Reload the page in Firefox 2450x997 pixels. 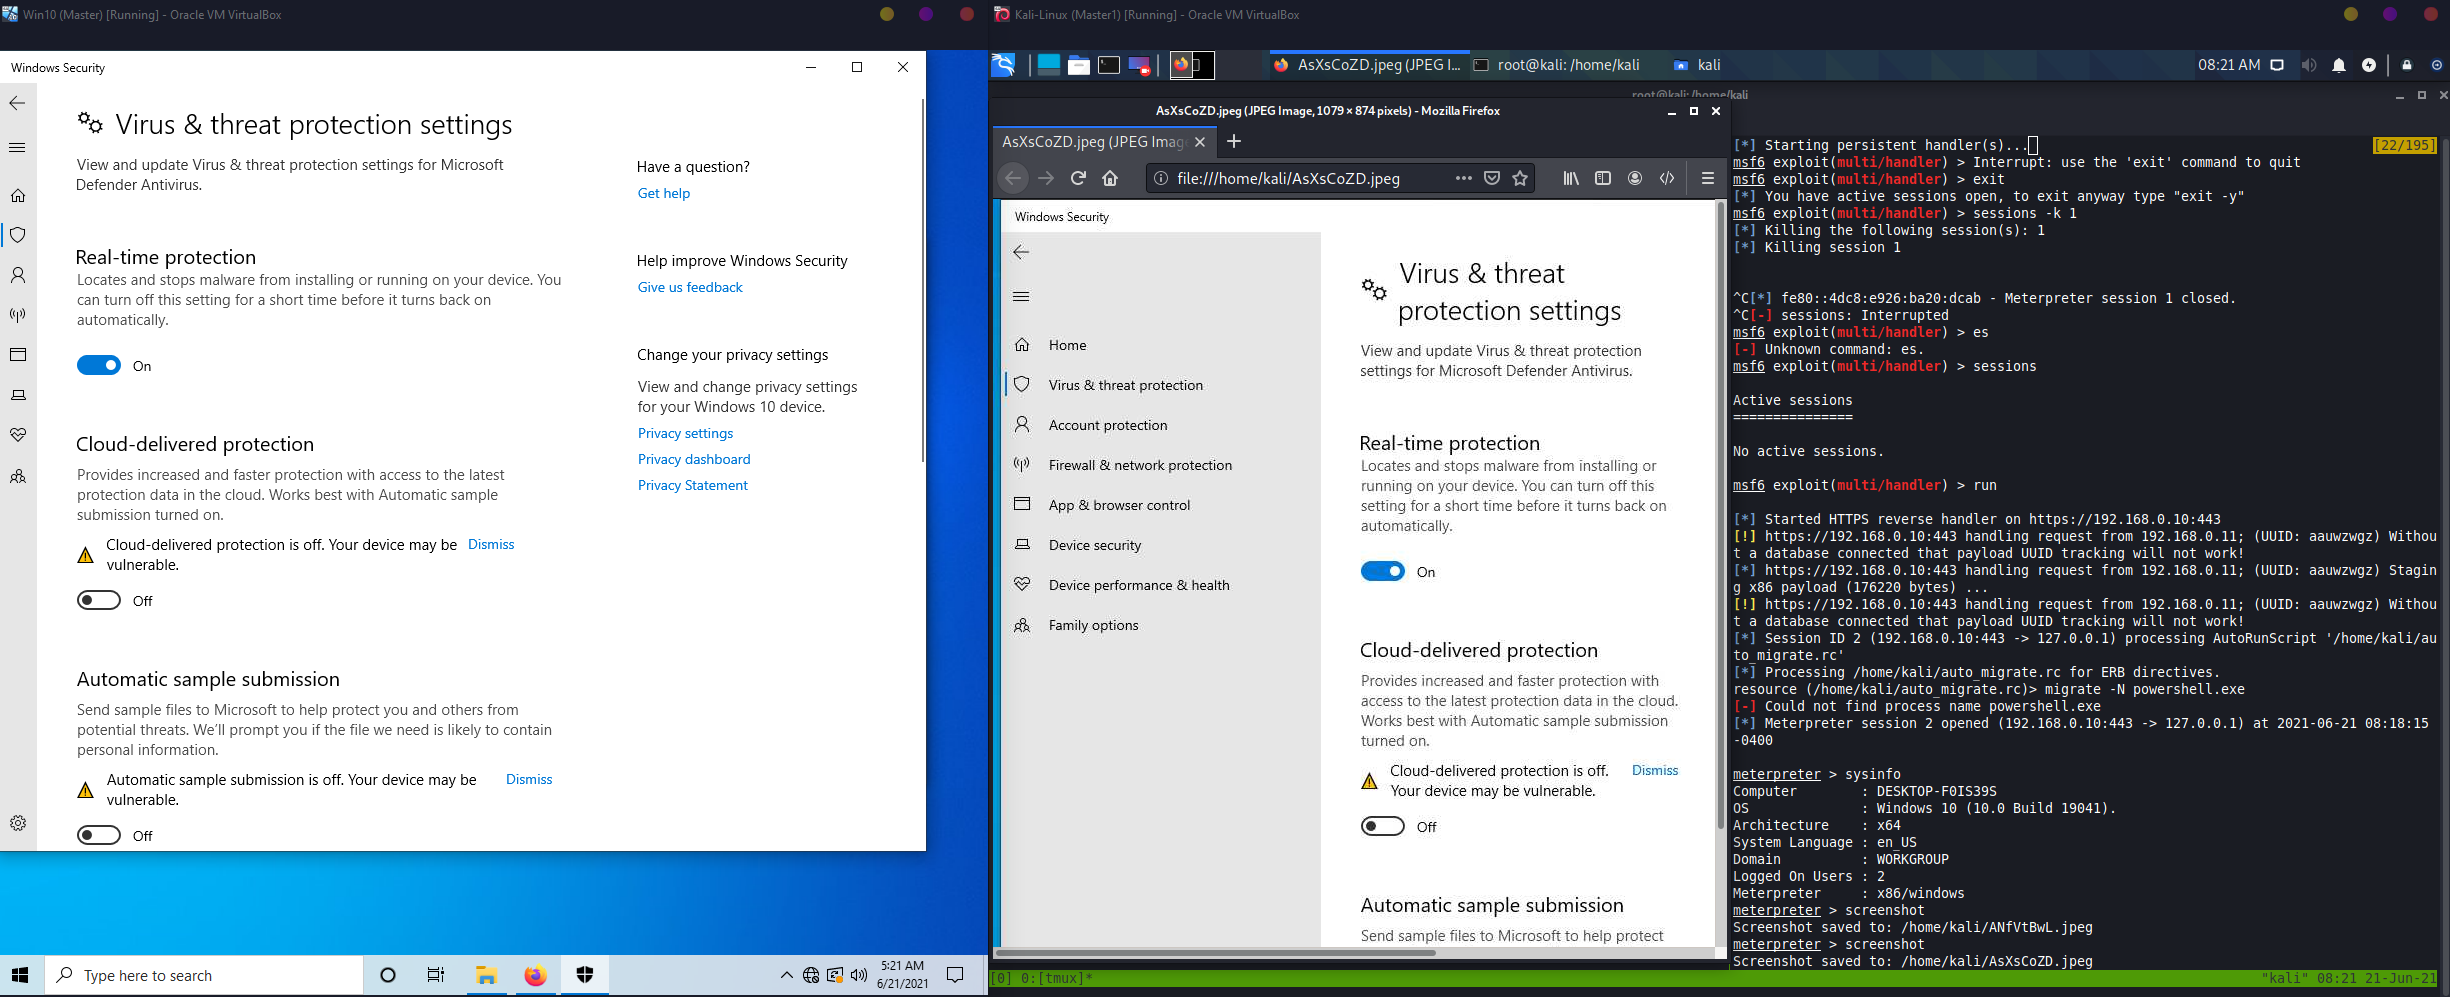pyautogui.click(x=1078, y=178)
